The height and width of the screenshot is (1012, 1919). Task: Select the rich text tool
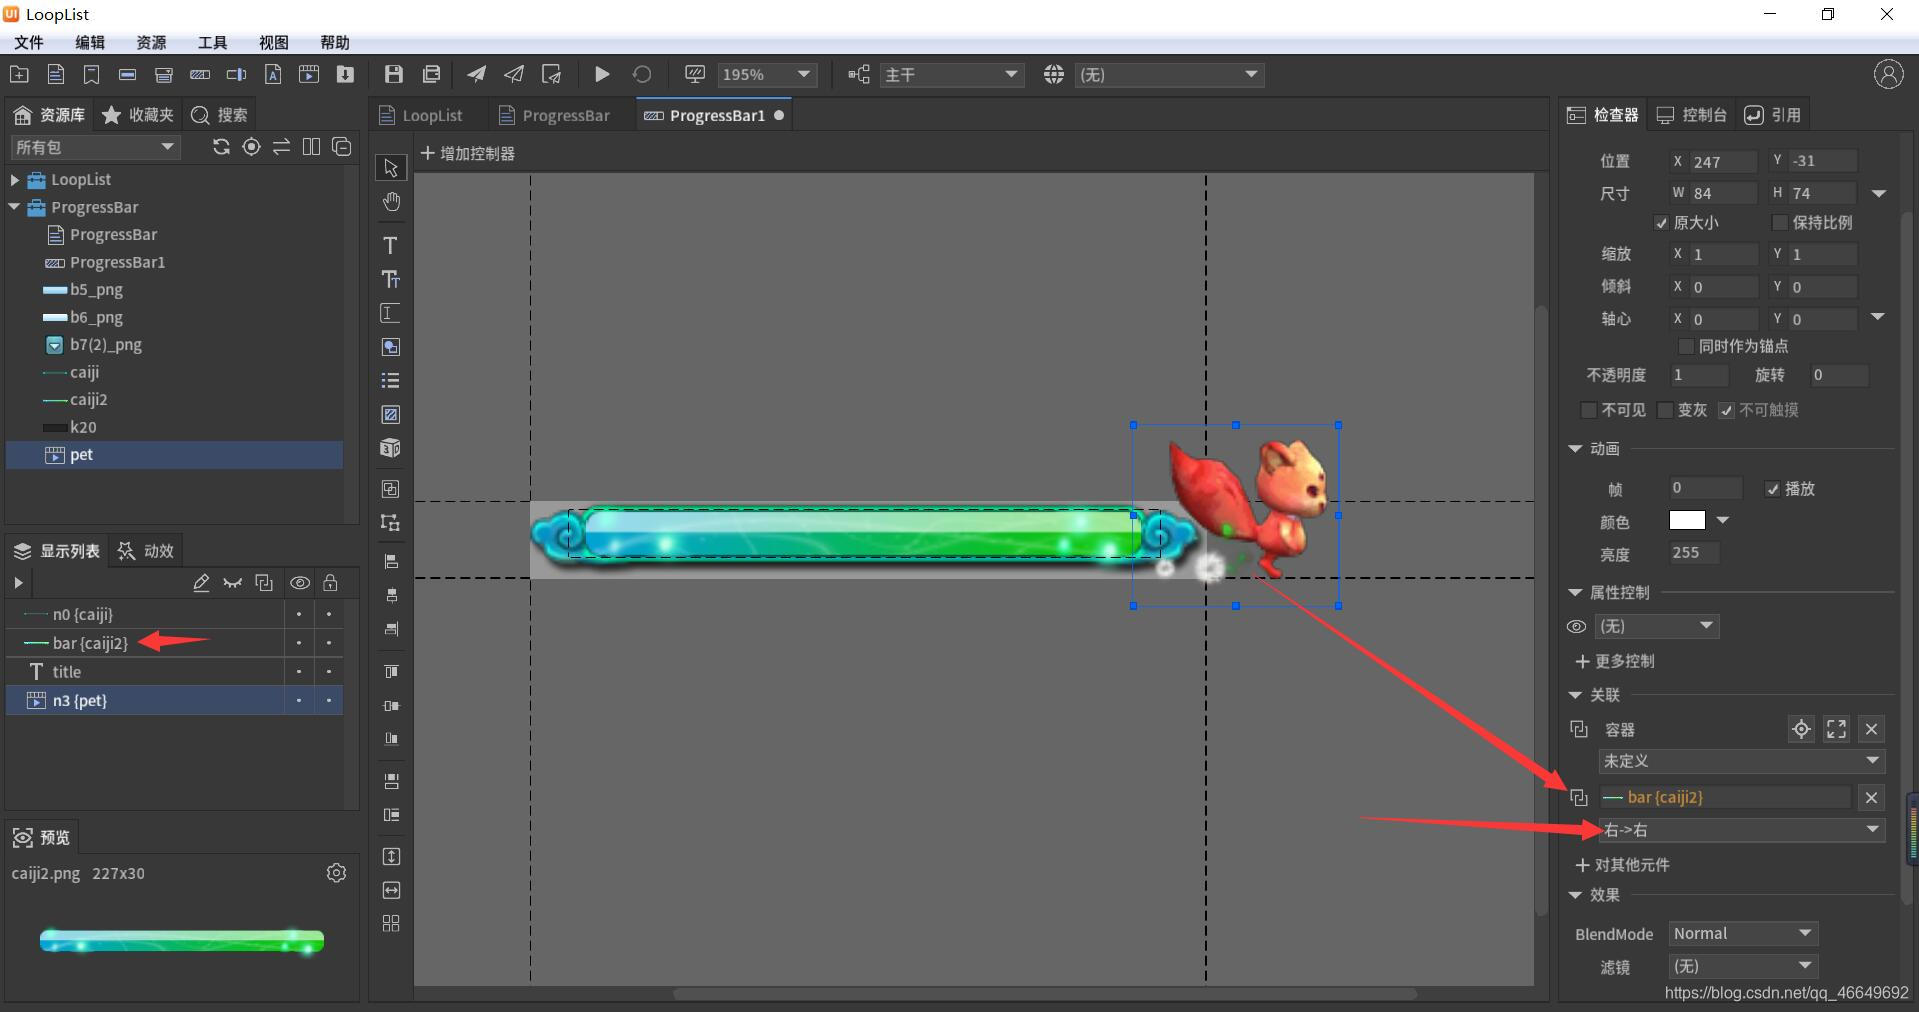pyautogui.click(x=391, y=280)
